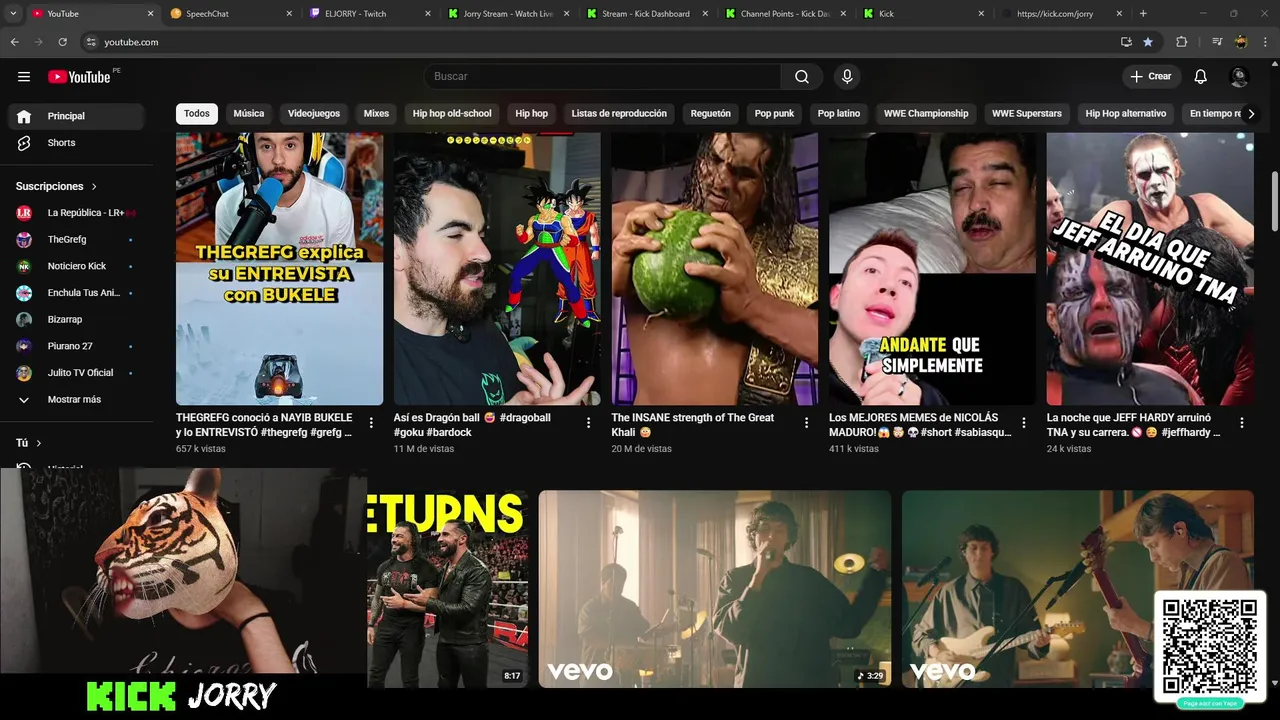Switch to ELJORRY - Twitch tab

[369, 14]
